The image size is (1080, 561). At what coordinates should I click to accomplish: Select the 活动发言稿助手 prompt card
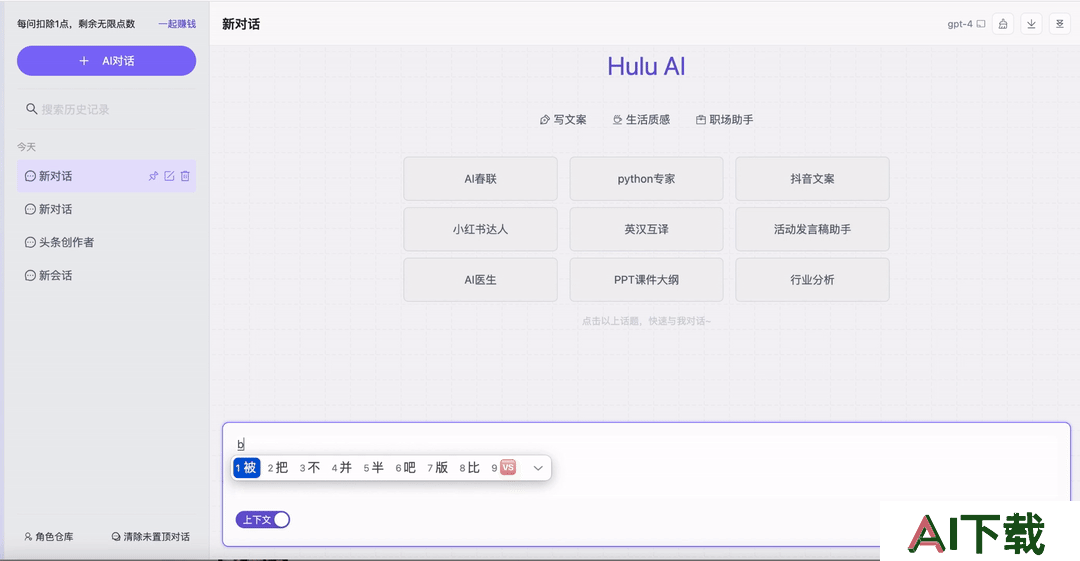(x=812, y=229)
